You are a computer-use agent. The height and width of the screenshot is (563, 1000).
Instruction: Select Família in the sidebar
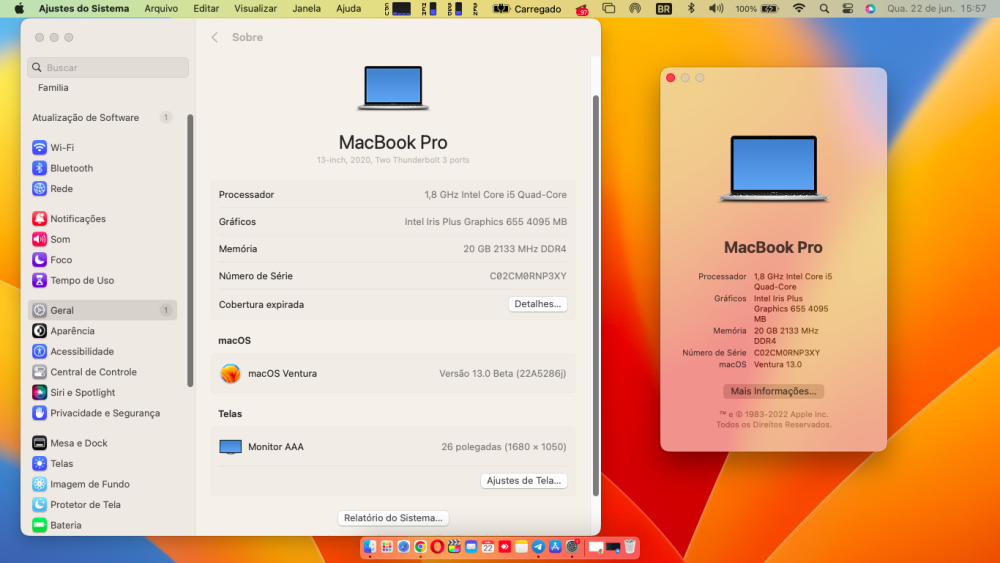(53, 87)
